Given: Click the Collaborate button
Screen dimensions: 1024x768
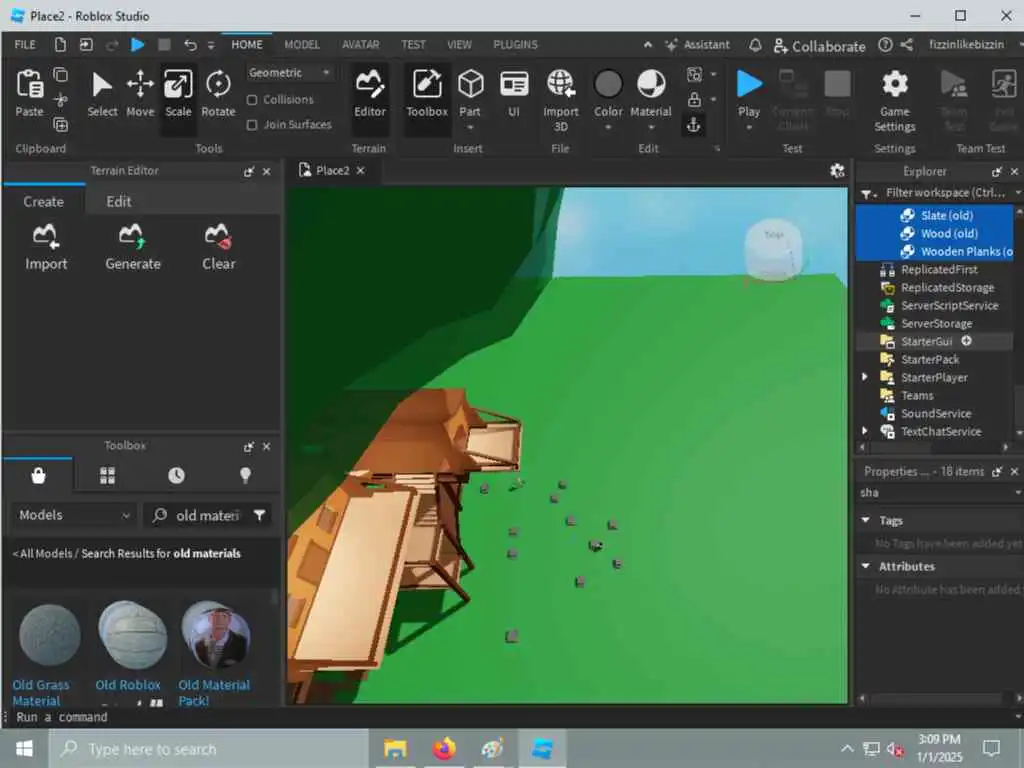Looking at the screenshot, I should 820,46.
